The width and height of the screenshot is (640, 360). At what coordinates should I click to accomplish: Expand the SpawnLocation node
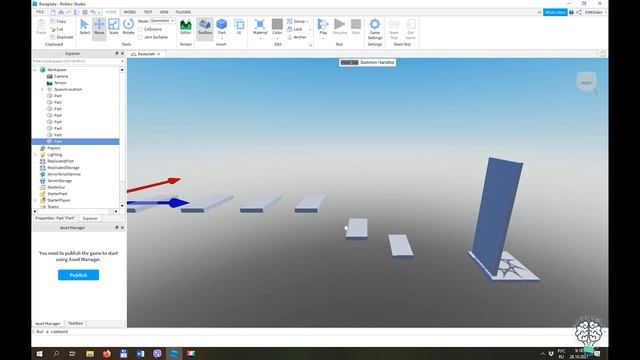click(42, 89)
